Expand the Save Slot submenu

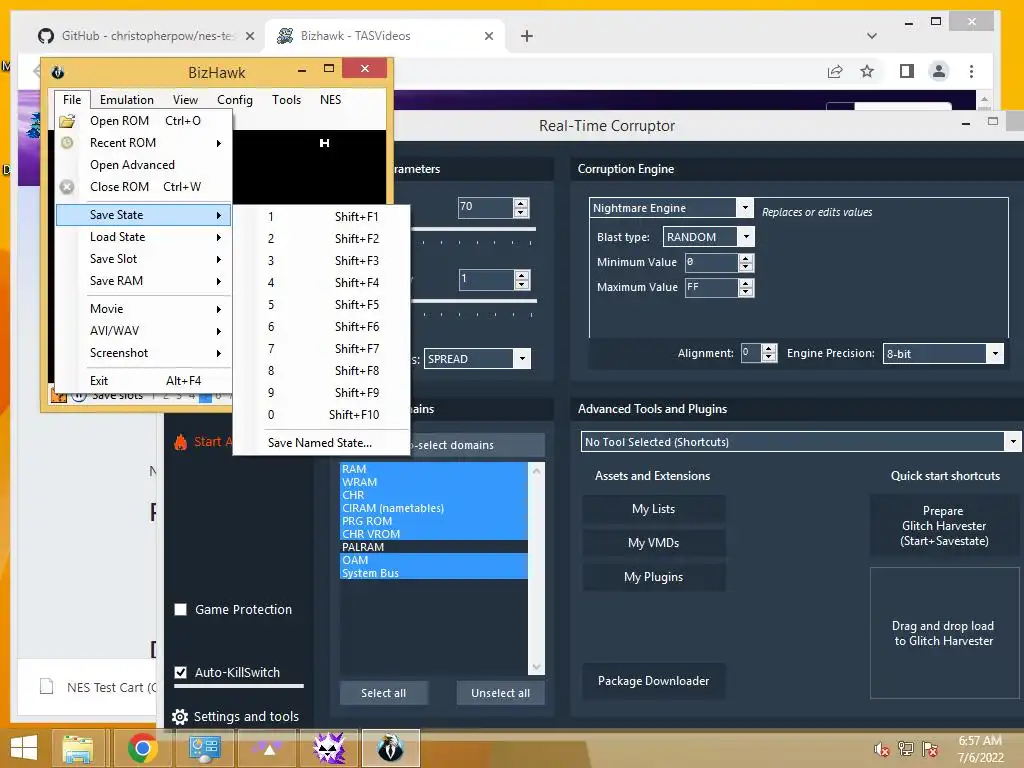[144, 259]
